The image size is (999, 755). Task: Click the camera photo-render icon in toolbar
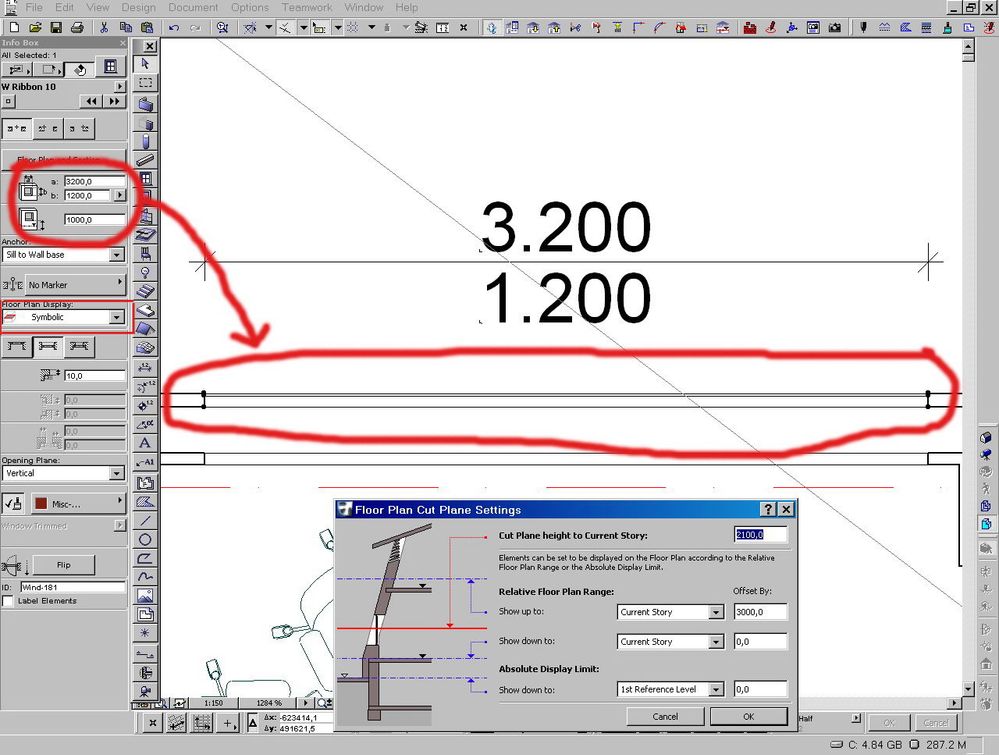coord(834,27)
